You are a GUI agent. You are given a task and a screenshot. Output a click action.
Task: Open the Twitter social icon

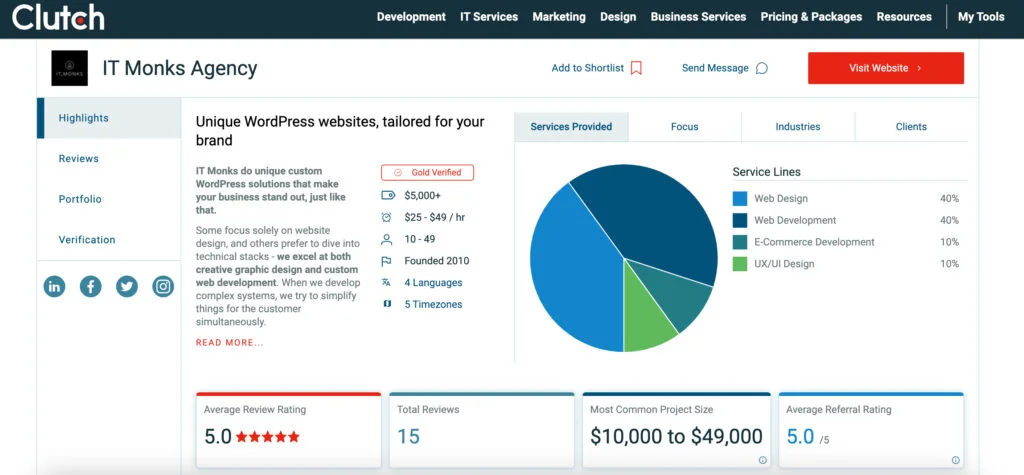click(x=126, y=287)
